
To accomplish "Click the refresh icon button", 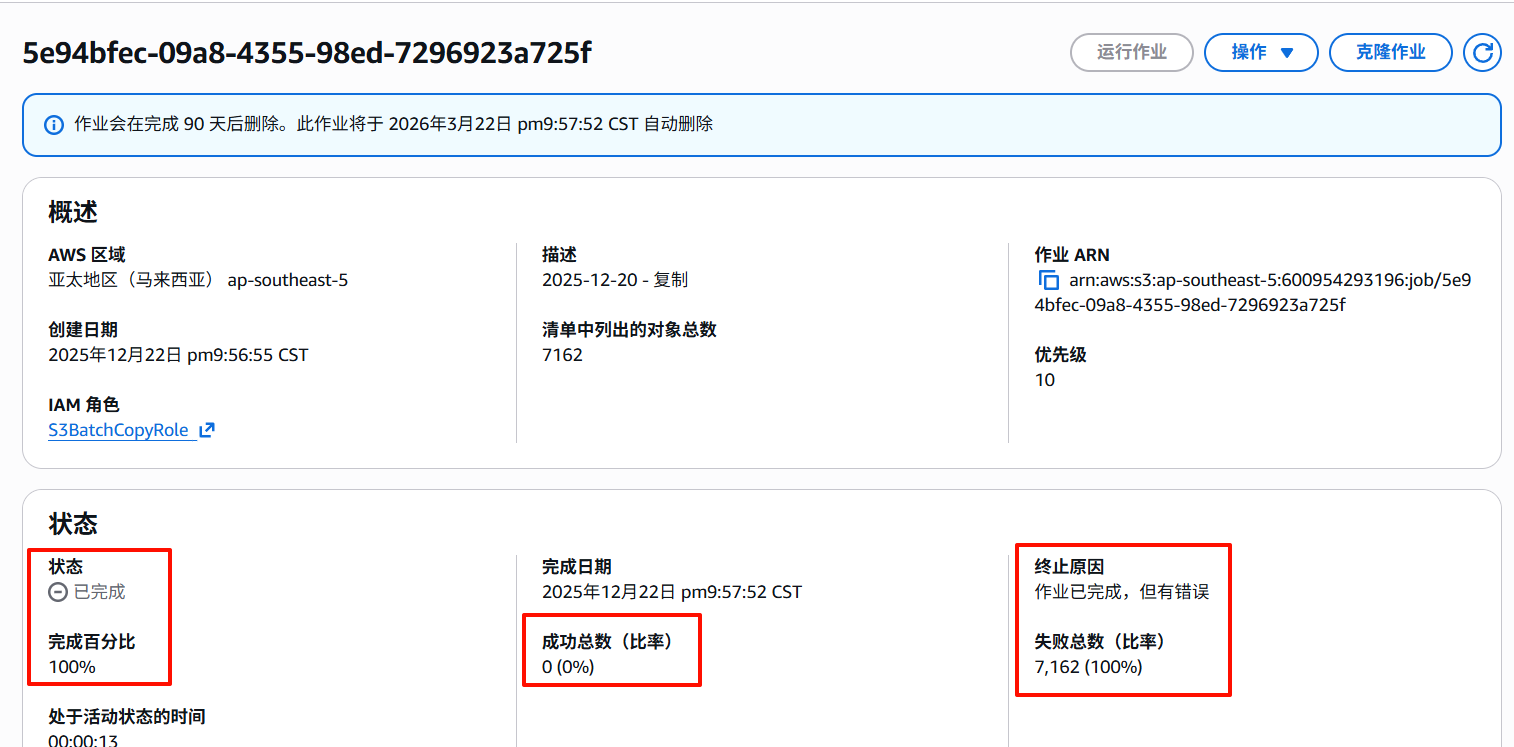I will pyautogui.click(x=1482, y=52).
